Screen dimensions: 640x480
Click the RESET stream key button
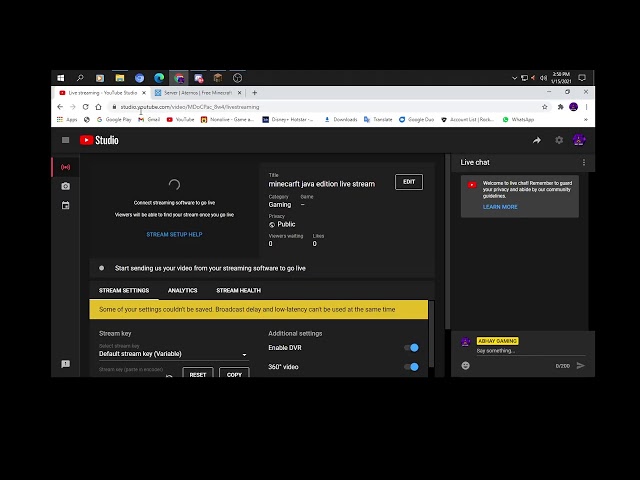[198, 373]
